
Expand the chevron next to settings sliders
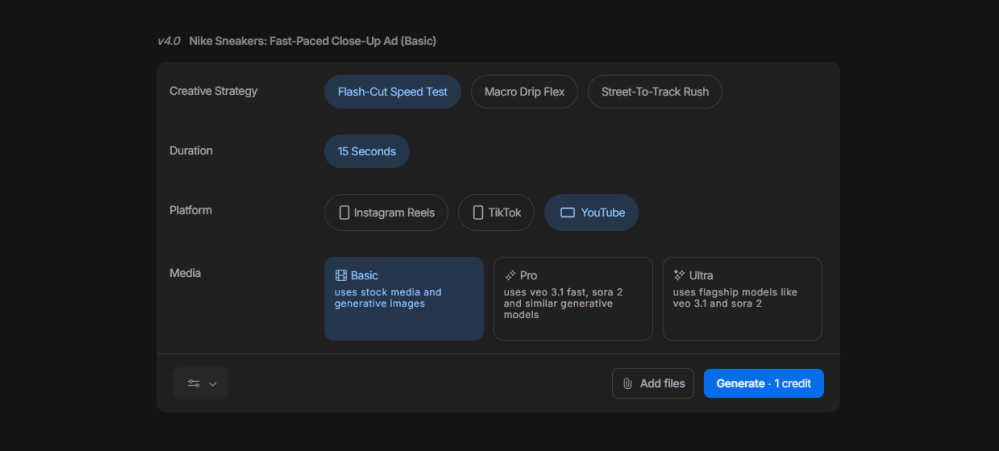click(213, 384)
